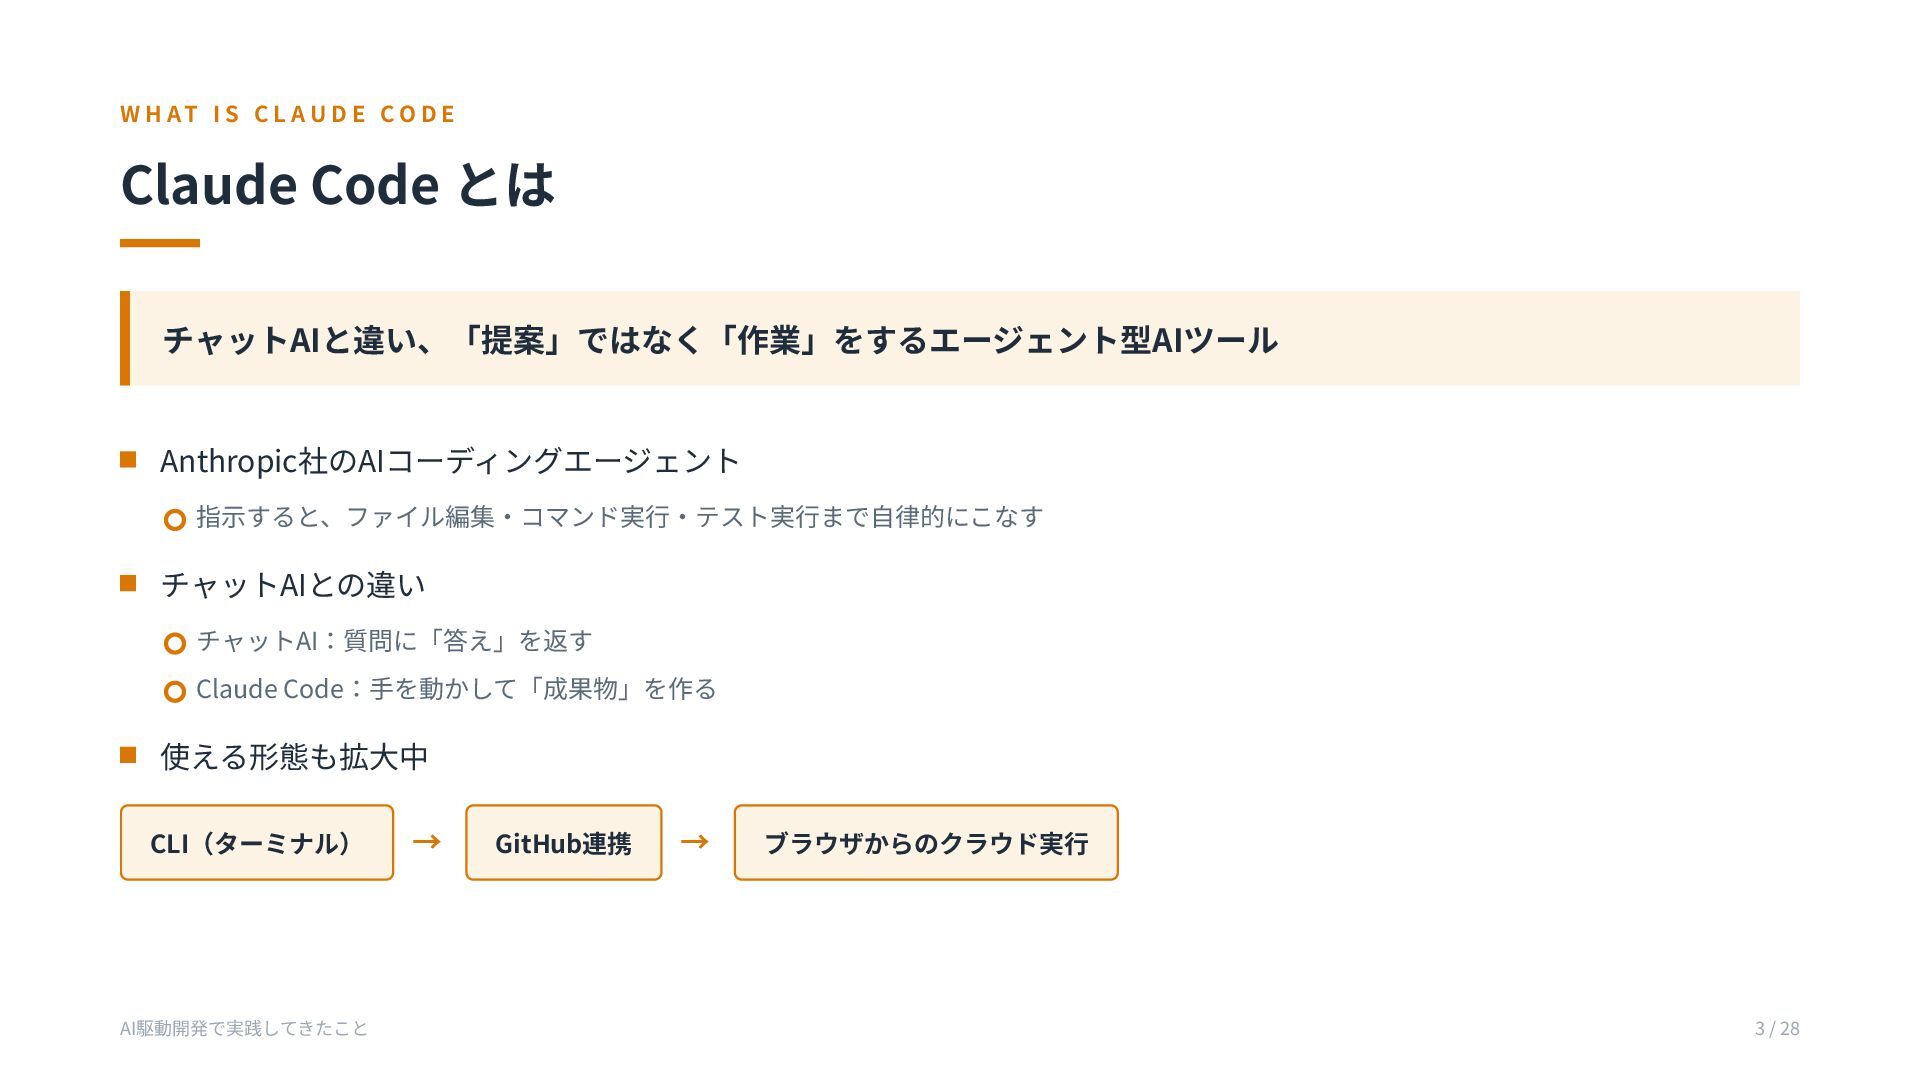Screen dimensions: 1920x1080
Task: Click square bullet beside Anthropic社のAIコーディングエージェント
Action: pos(128,460)
